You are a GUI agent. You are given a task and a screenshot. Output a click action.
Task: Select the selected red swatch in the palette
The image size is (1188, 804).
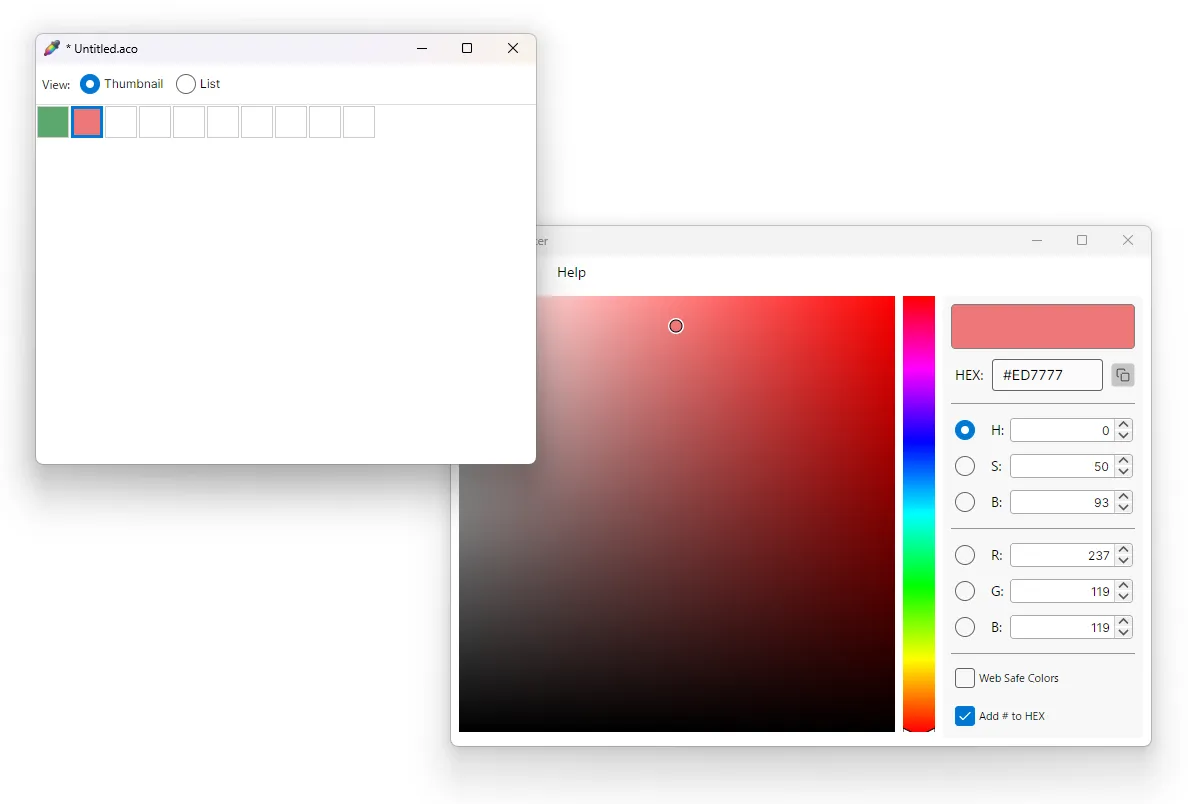coord(86,121)
